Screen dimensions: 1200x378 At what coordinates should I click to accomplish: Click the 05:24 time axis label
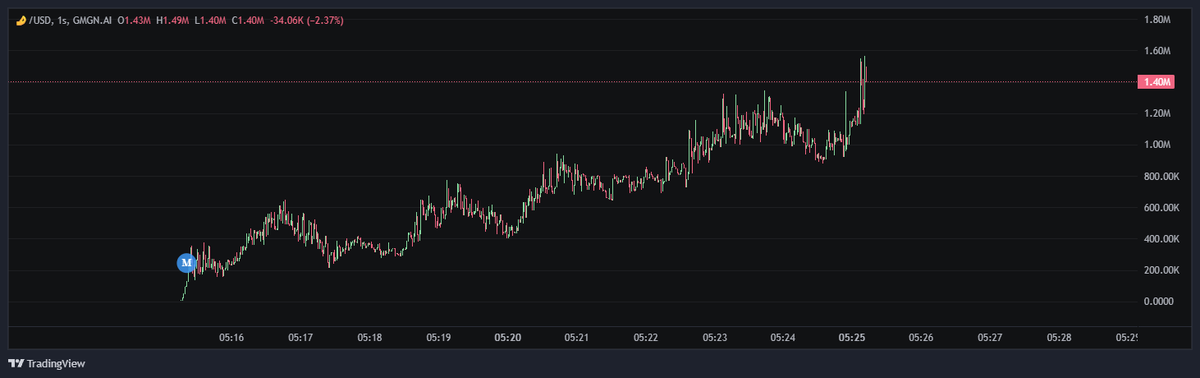coord(784,338)
